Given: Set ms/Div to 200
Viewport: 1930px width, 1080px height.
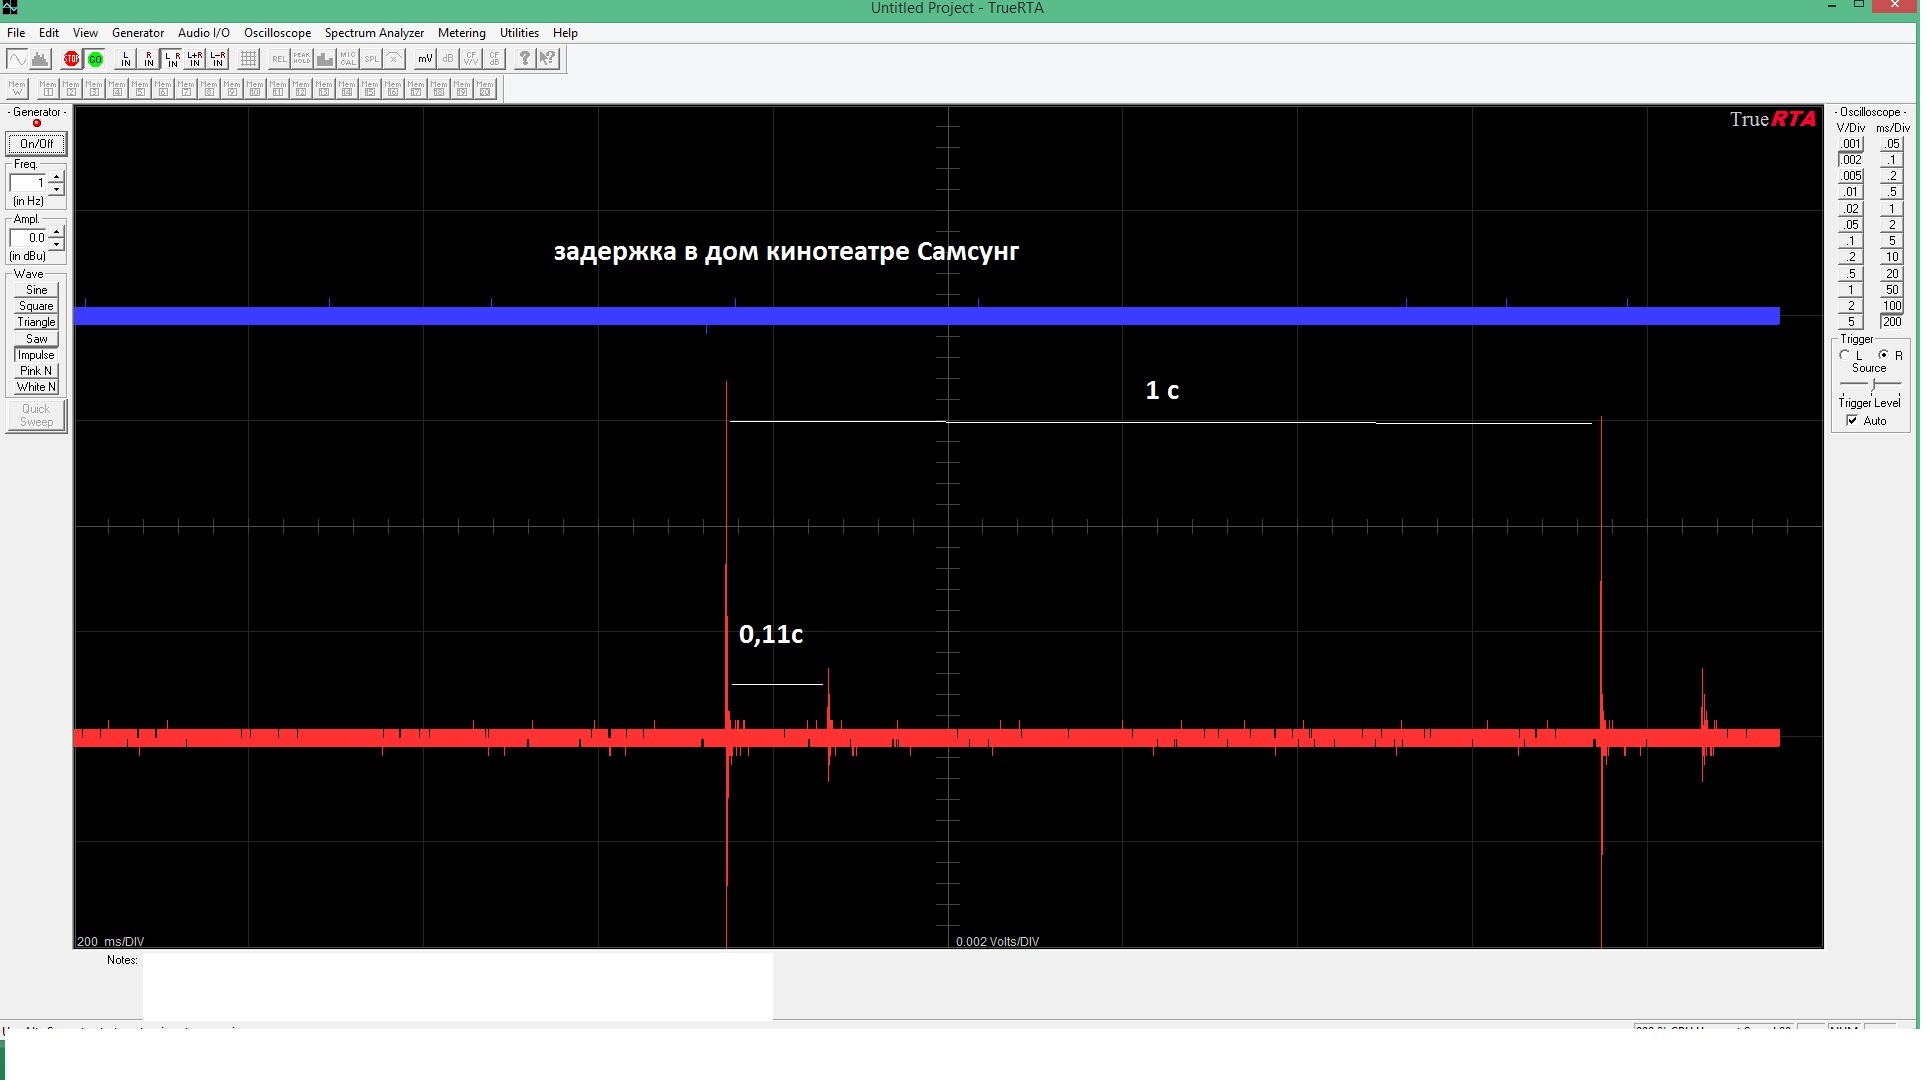Looking at the screenshot, I should [1891, 322].
